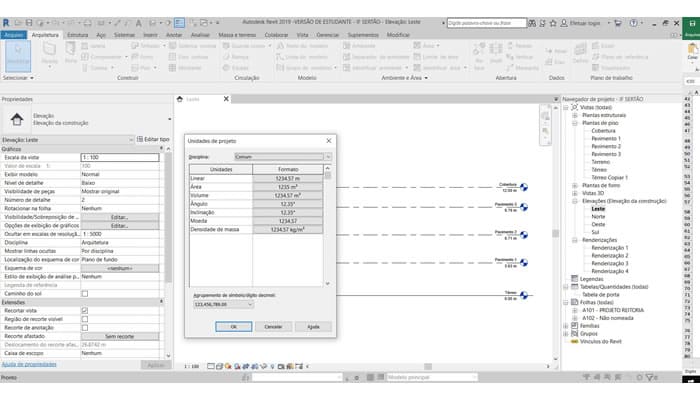700x400 pixels.
Task: Click the favorites star icon in title bar
Action: pyautogui.click(x=553, y=23)
